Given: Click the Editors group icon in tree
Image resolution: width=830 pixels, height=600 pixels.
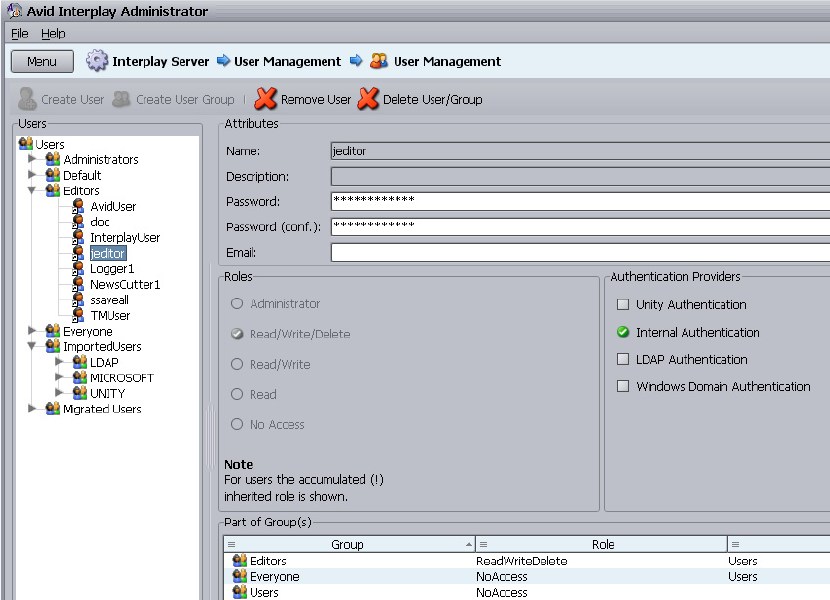Looking at the screenshot, I should (52, 190).
